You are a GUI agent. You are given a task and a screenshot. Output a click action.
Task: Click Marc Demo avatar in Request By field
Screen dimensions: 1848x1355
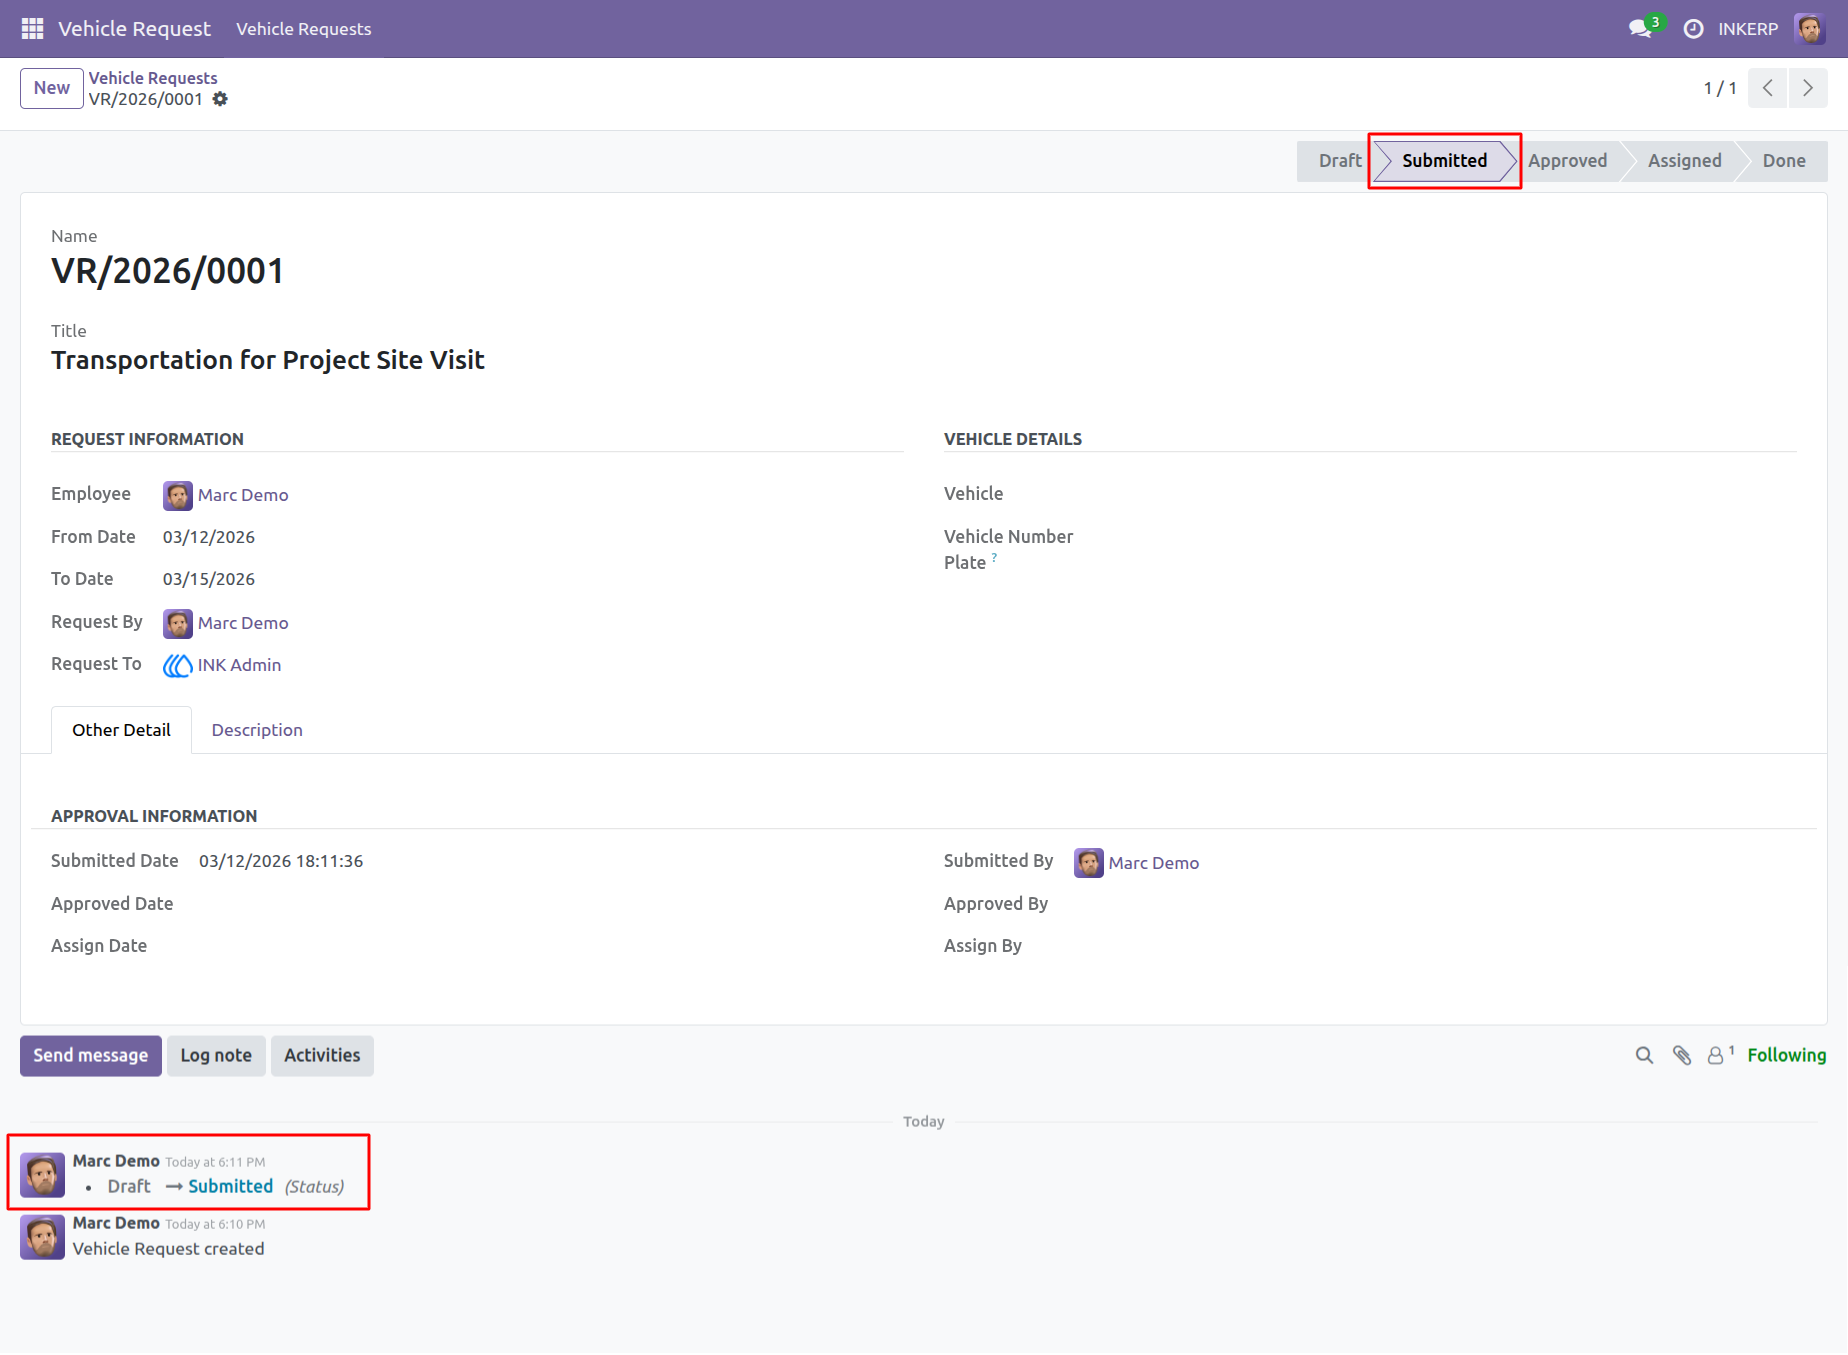pos(177,623)
